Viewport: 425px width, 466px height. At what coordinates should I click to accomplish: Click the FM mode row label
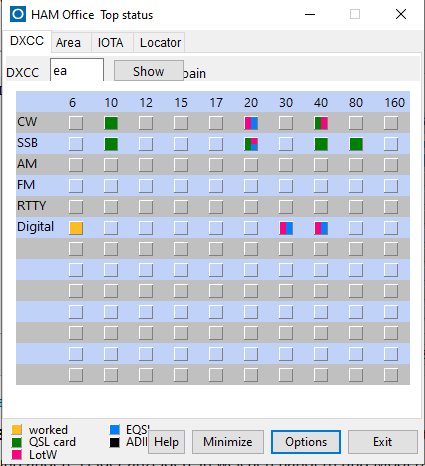pos(26,185)
